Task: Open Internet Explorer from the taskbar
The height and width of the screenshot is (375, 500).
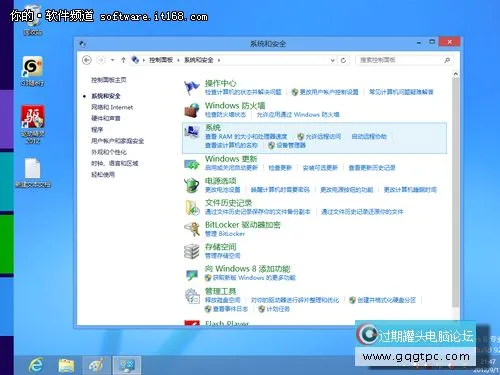Action: pyautogui.click(x=36, y=365)
